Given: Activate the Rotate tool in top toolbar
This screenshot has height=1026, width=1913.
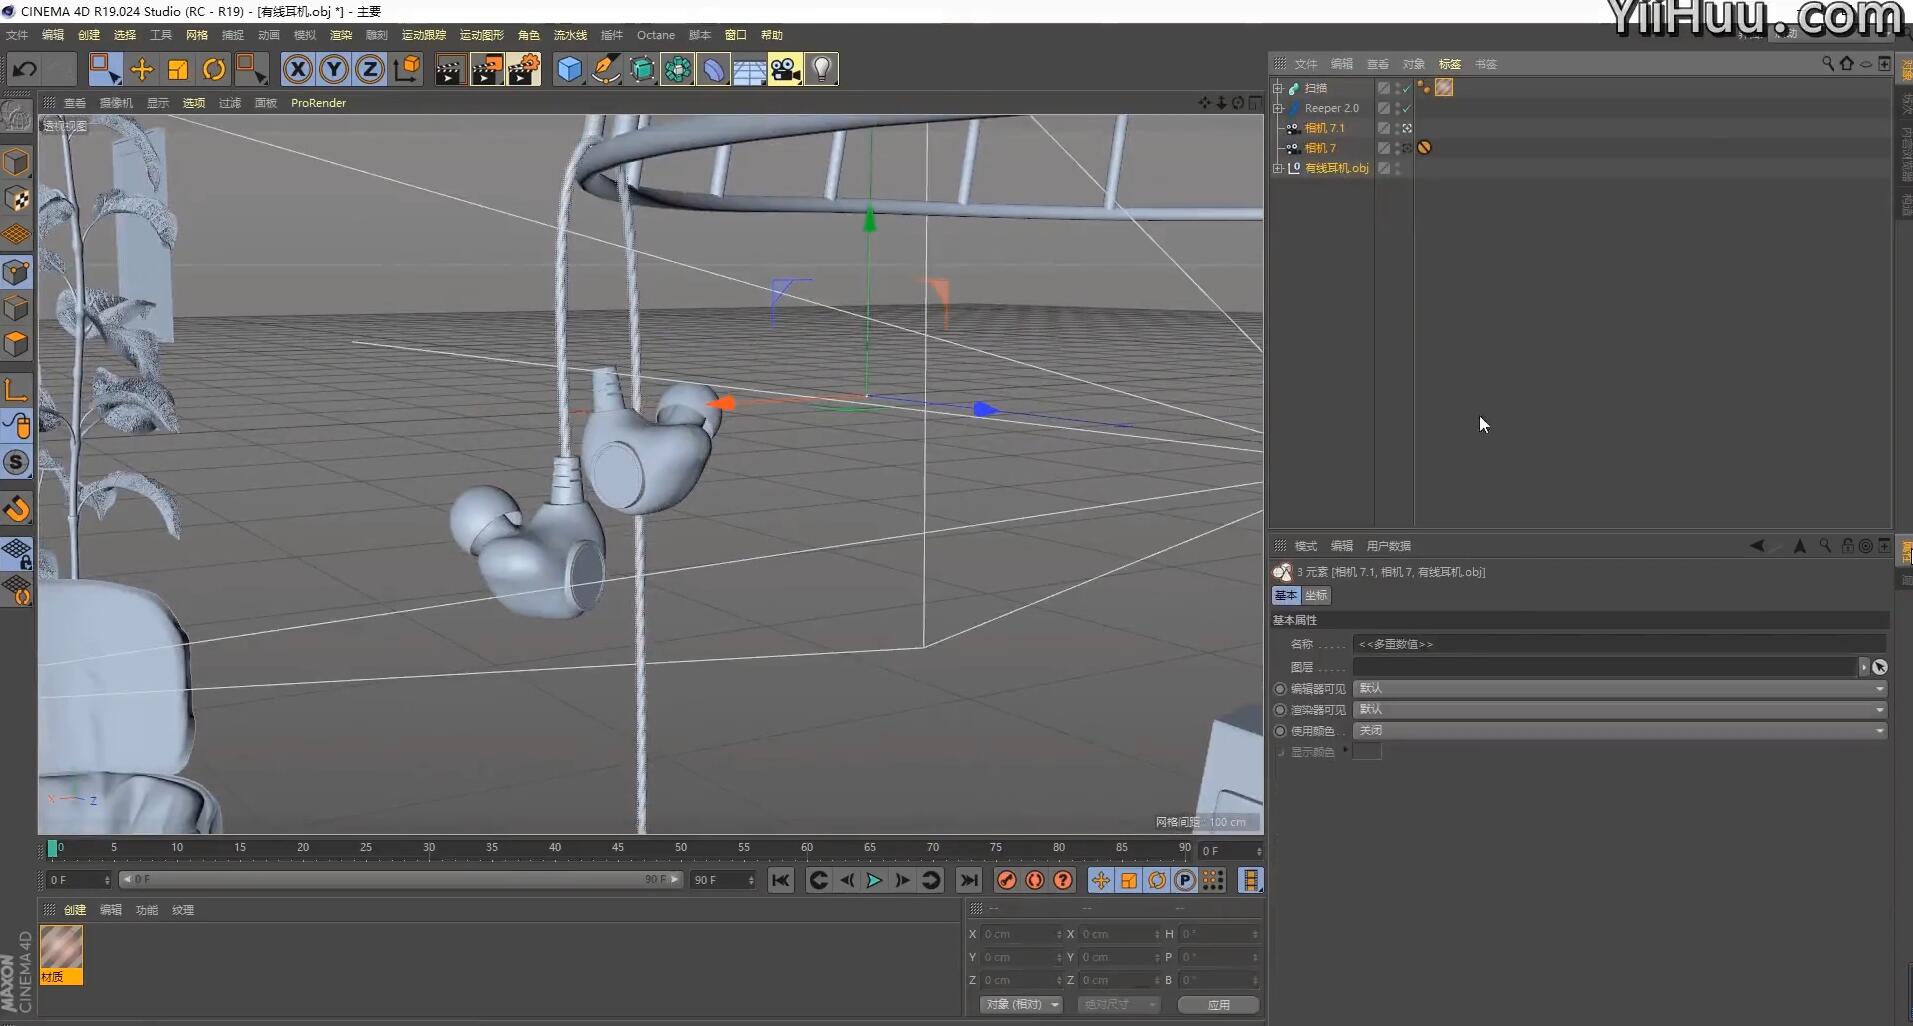Looking at the screenshot, I should click(214, 69).
